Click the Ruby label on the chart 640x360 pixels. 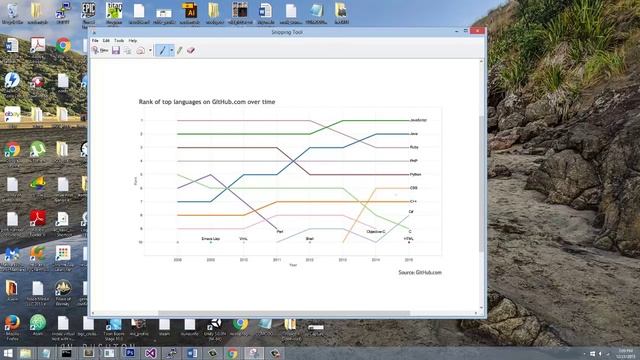point(414,147)
